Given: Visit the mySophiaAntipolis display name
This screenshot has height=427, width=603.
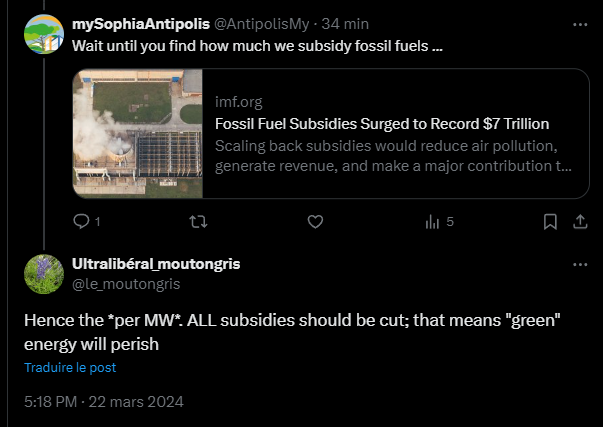Looking at the screenshot, I should coord(141,24).
